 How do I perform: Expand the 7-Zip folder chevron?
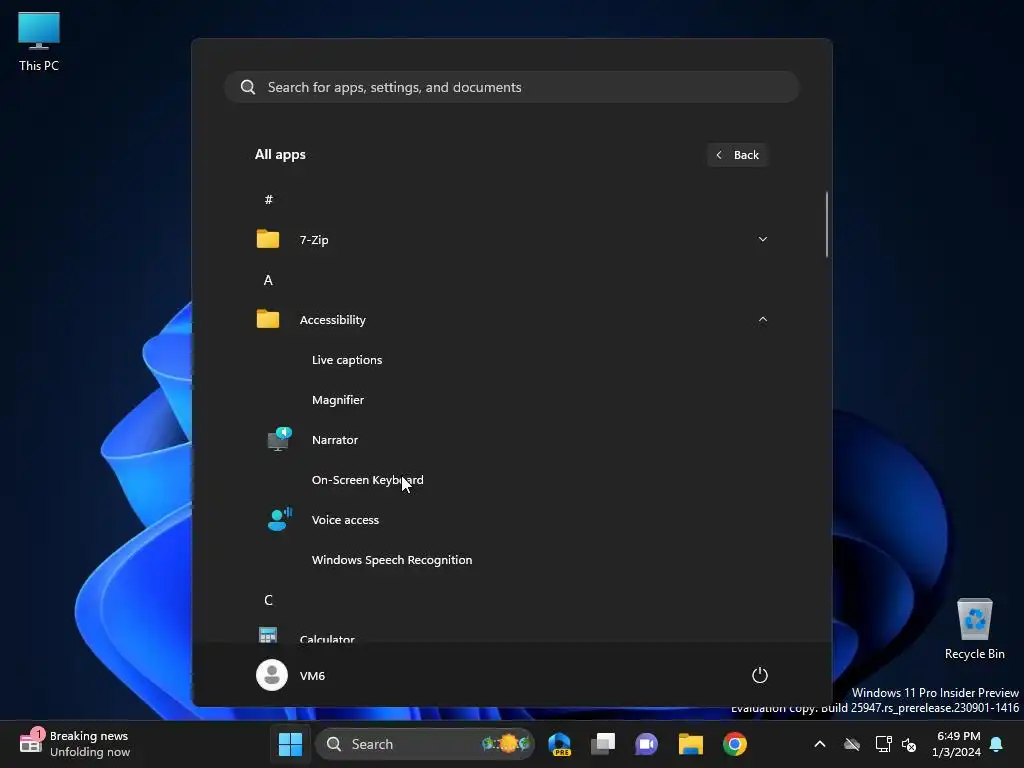(762, 239)
